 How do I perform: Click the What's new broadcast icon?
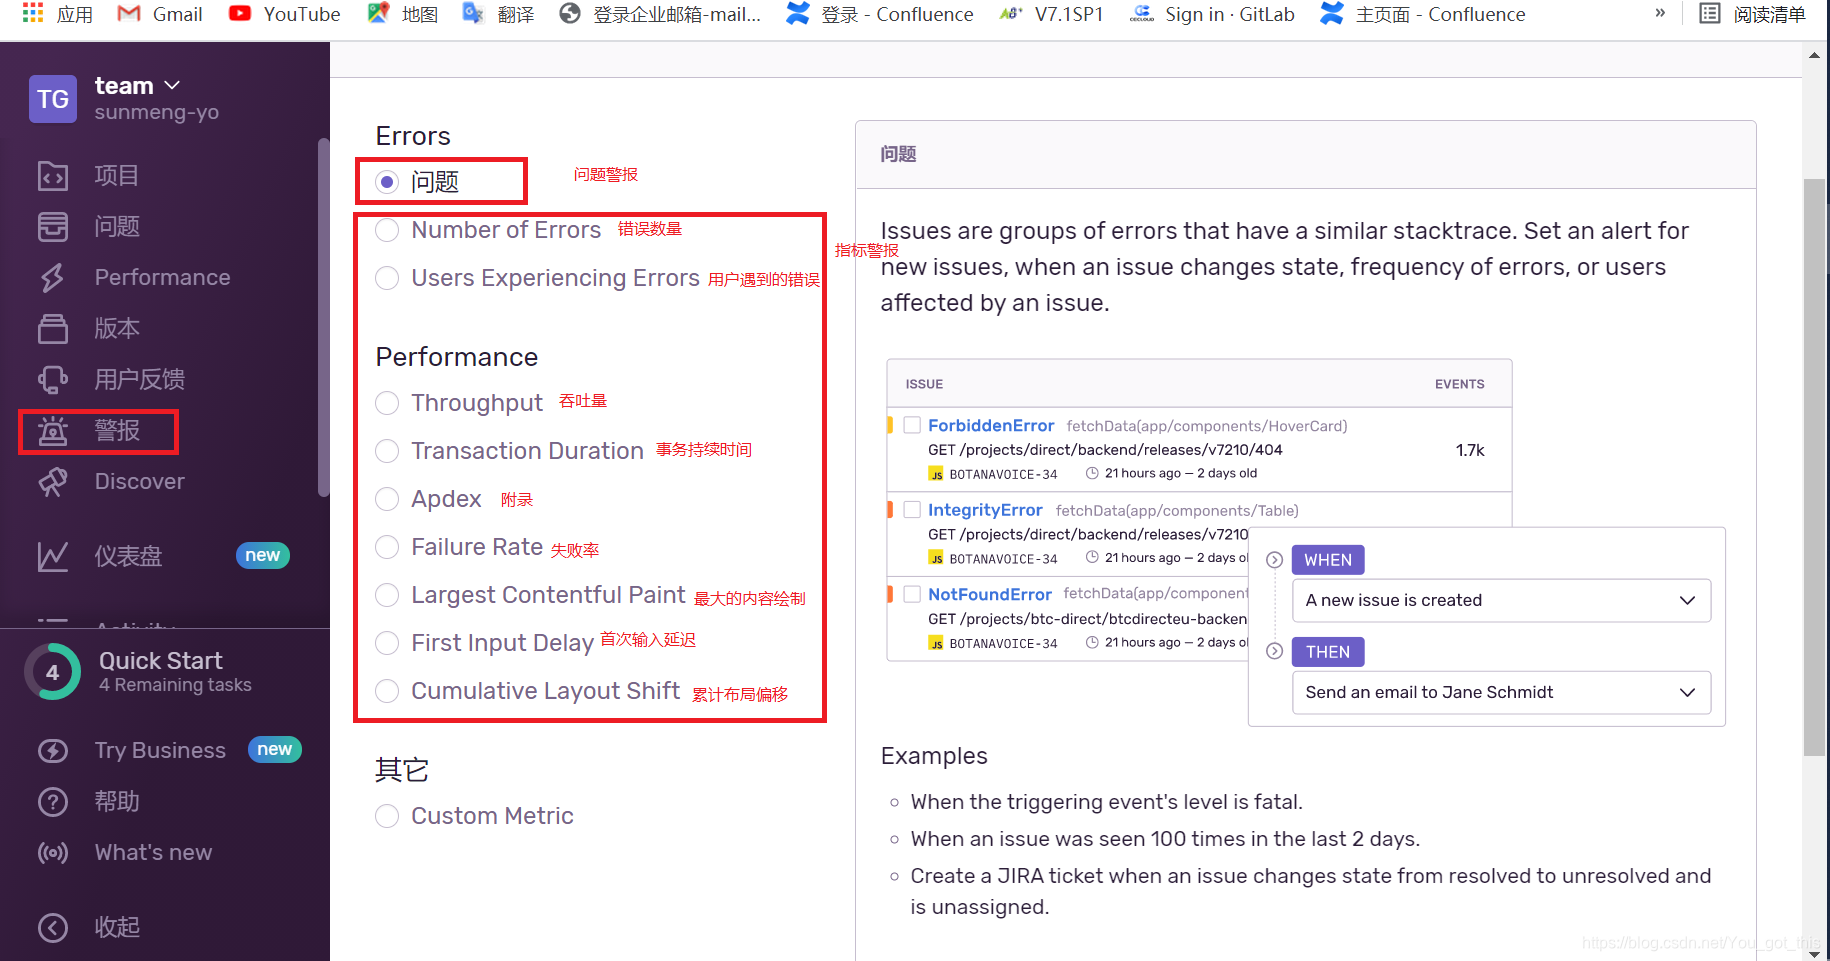coord(53,853)
